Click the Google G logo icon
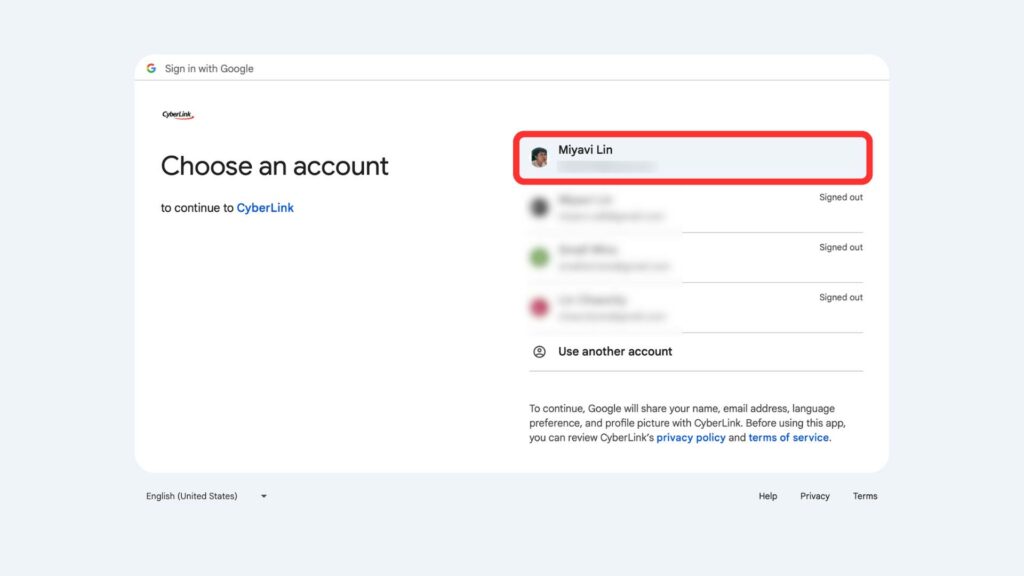Screen dimensions: 1024x576 [152, 68]
